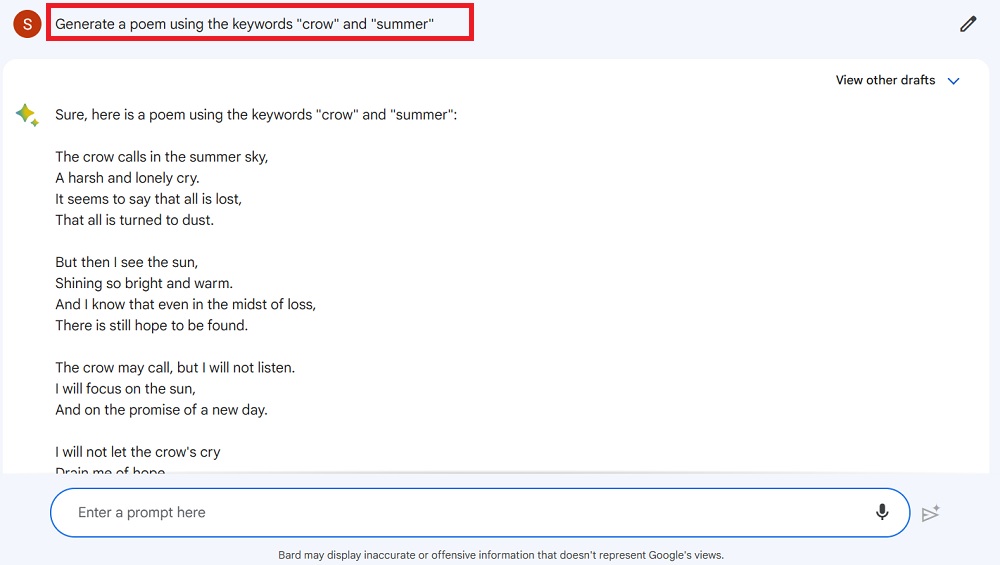The width and height of the screenshot is (1000, 565).
Task: Click "The crow may call, but I will not listen."
Action: coord(175,367)
